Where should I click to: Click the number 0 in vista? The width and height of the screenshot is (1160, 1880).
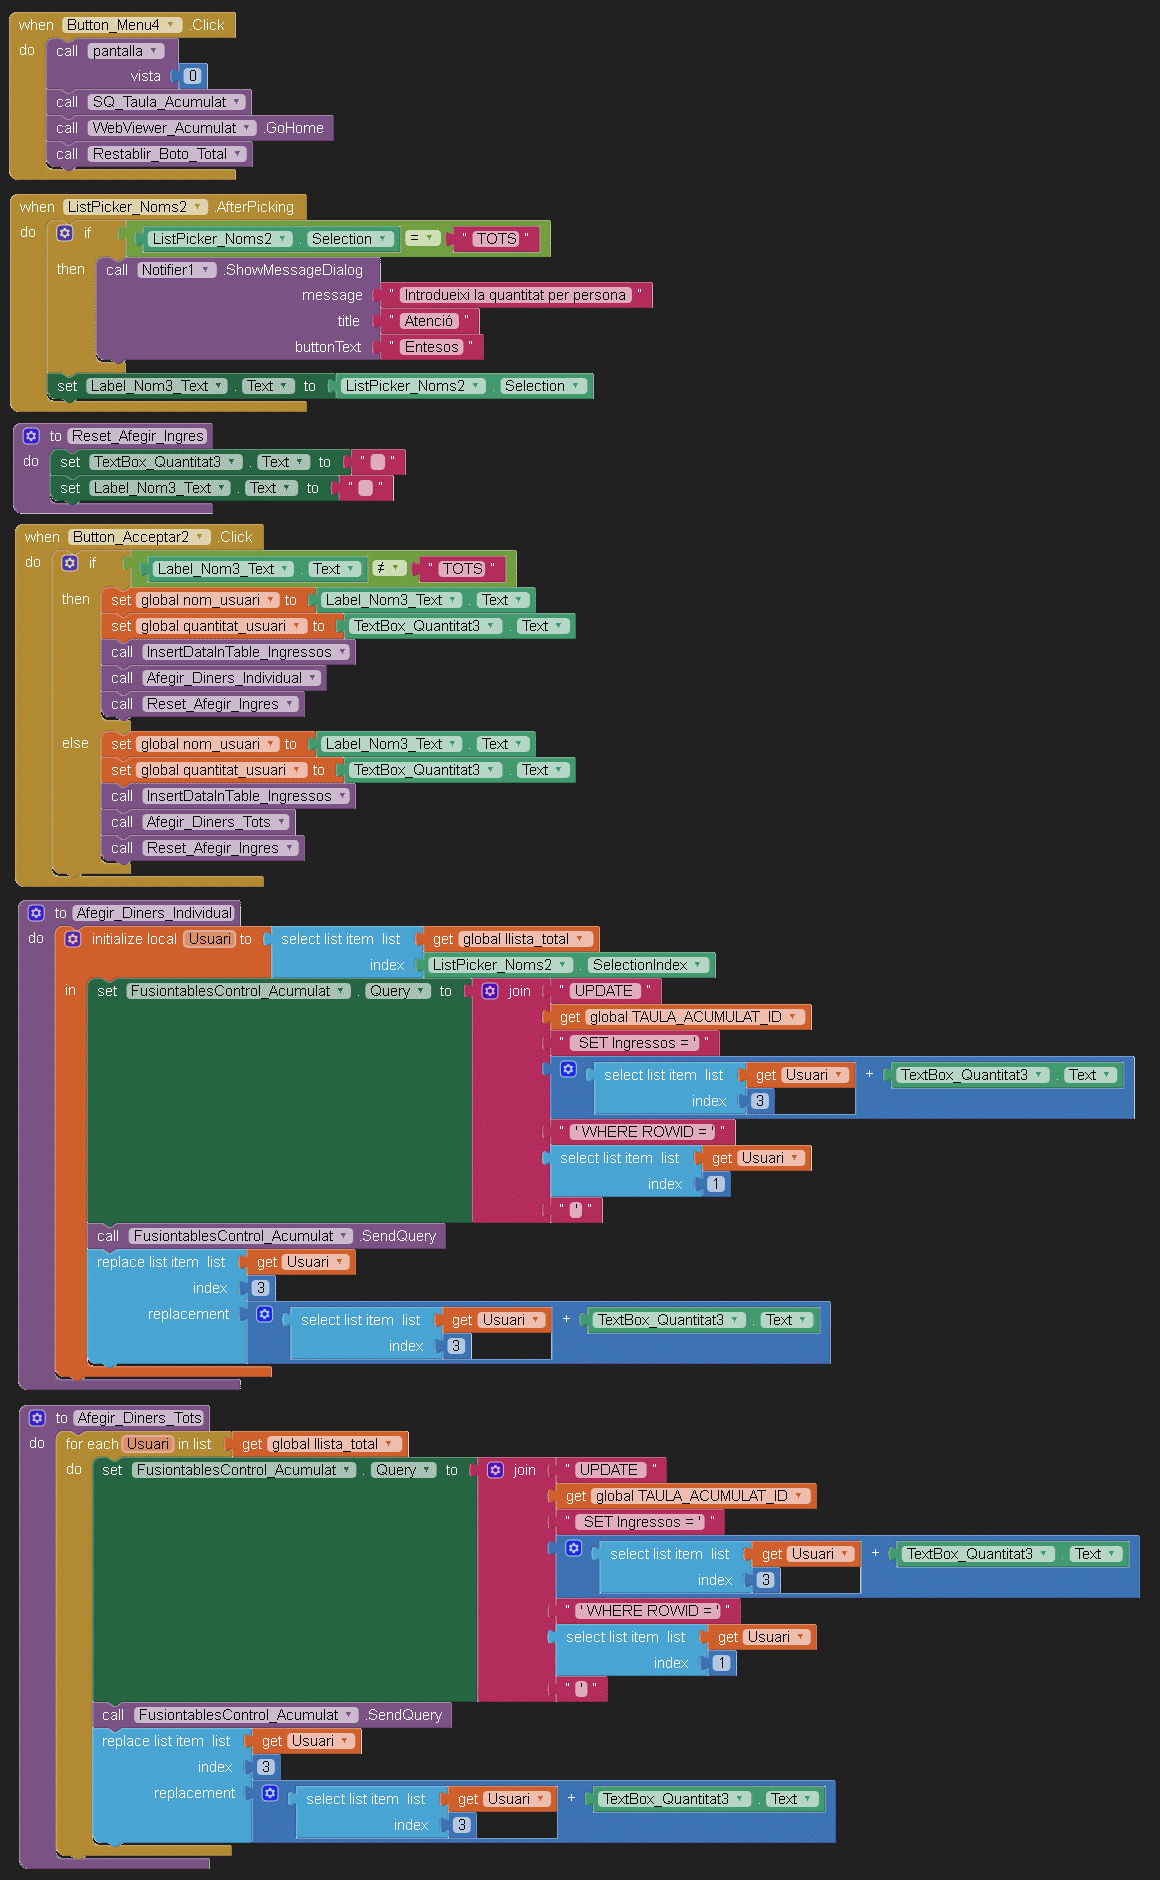pos(193,76)
